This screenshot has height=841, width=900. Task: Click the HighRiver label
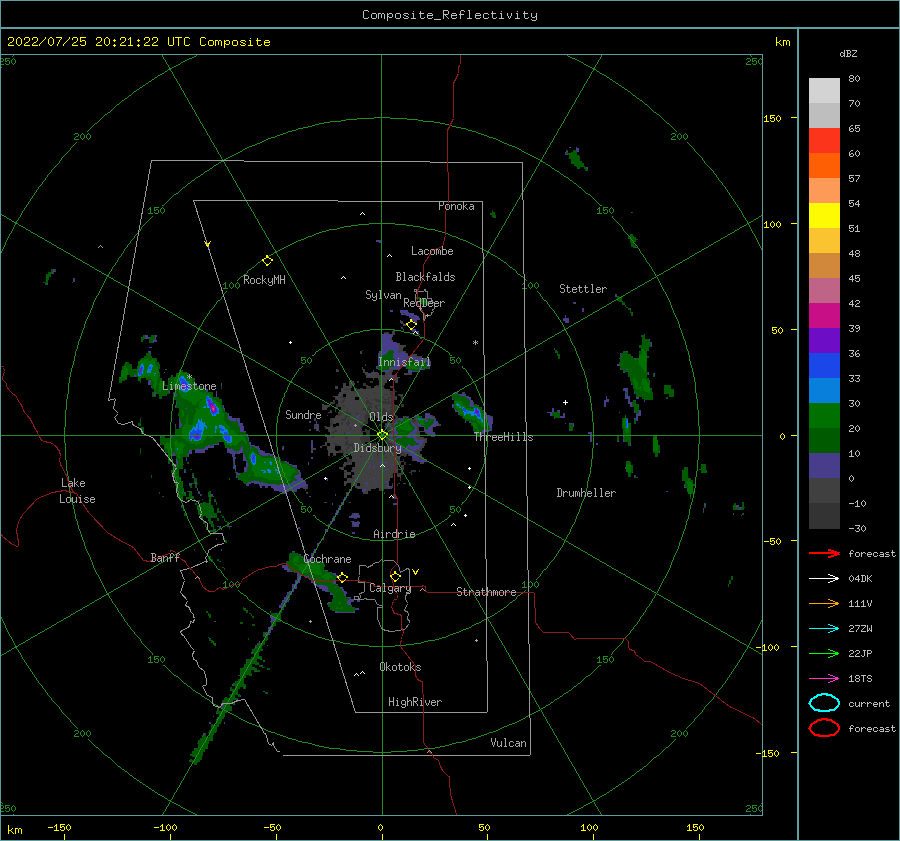415,702
